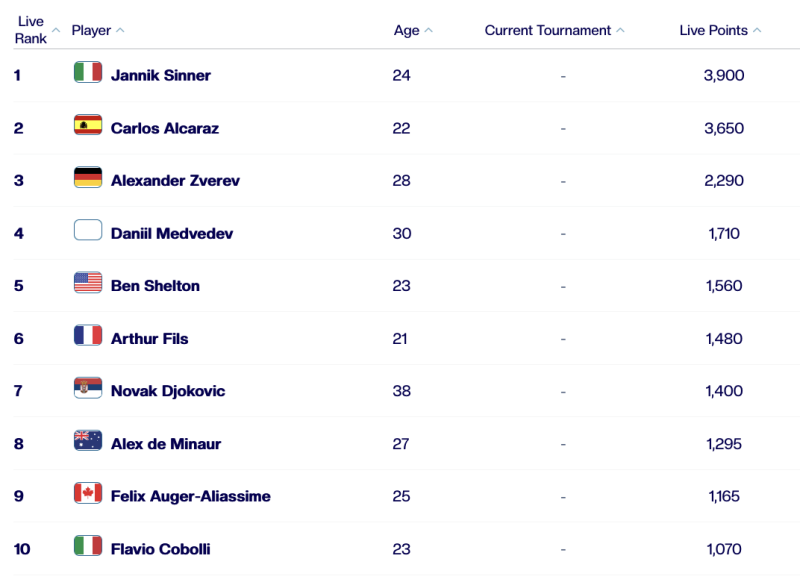The height and width of the screenshot is (588, 800).
Task: Click the Italian flag next to Flavio Cobolli
Action: click(x=88, y=547)
